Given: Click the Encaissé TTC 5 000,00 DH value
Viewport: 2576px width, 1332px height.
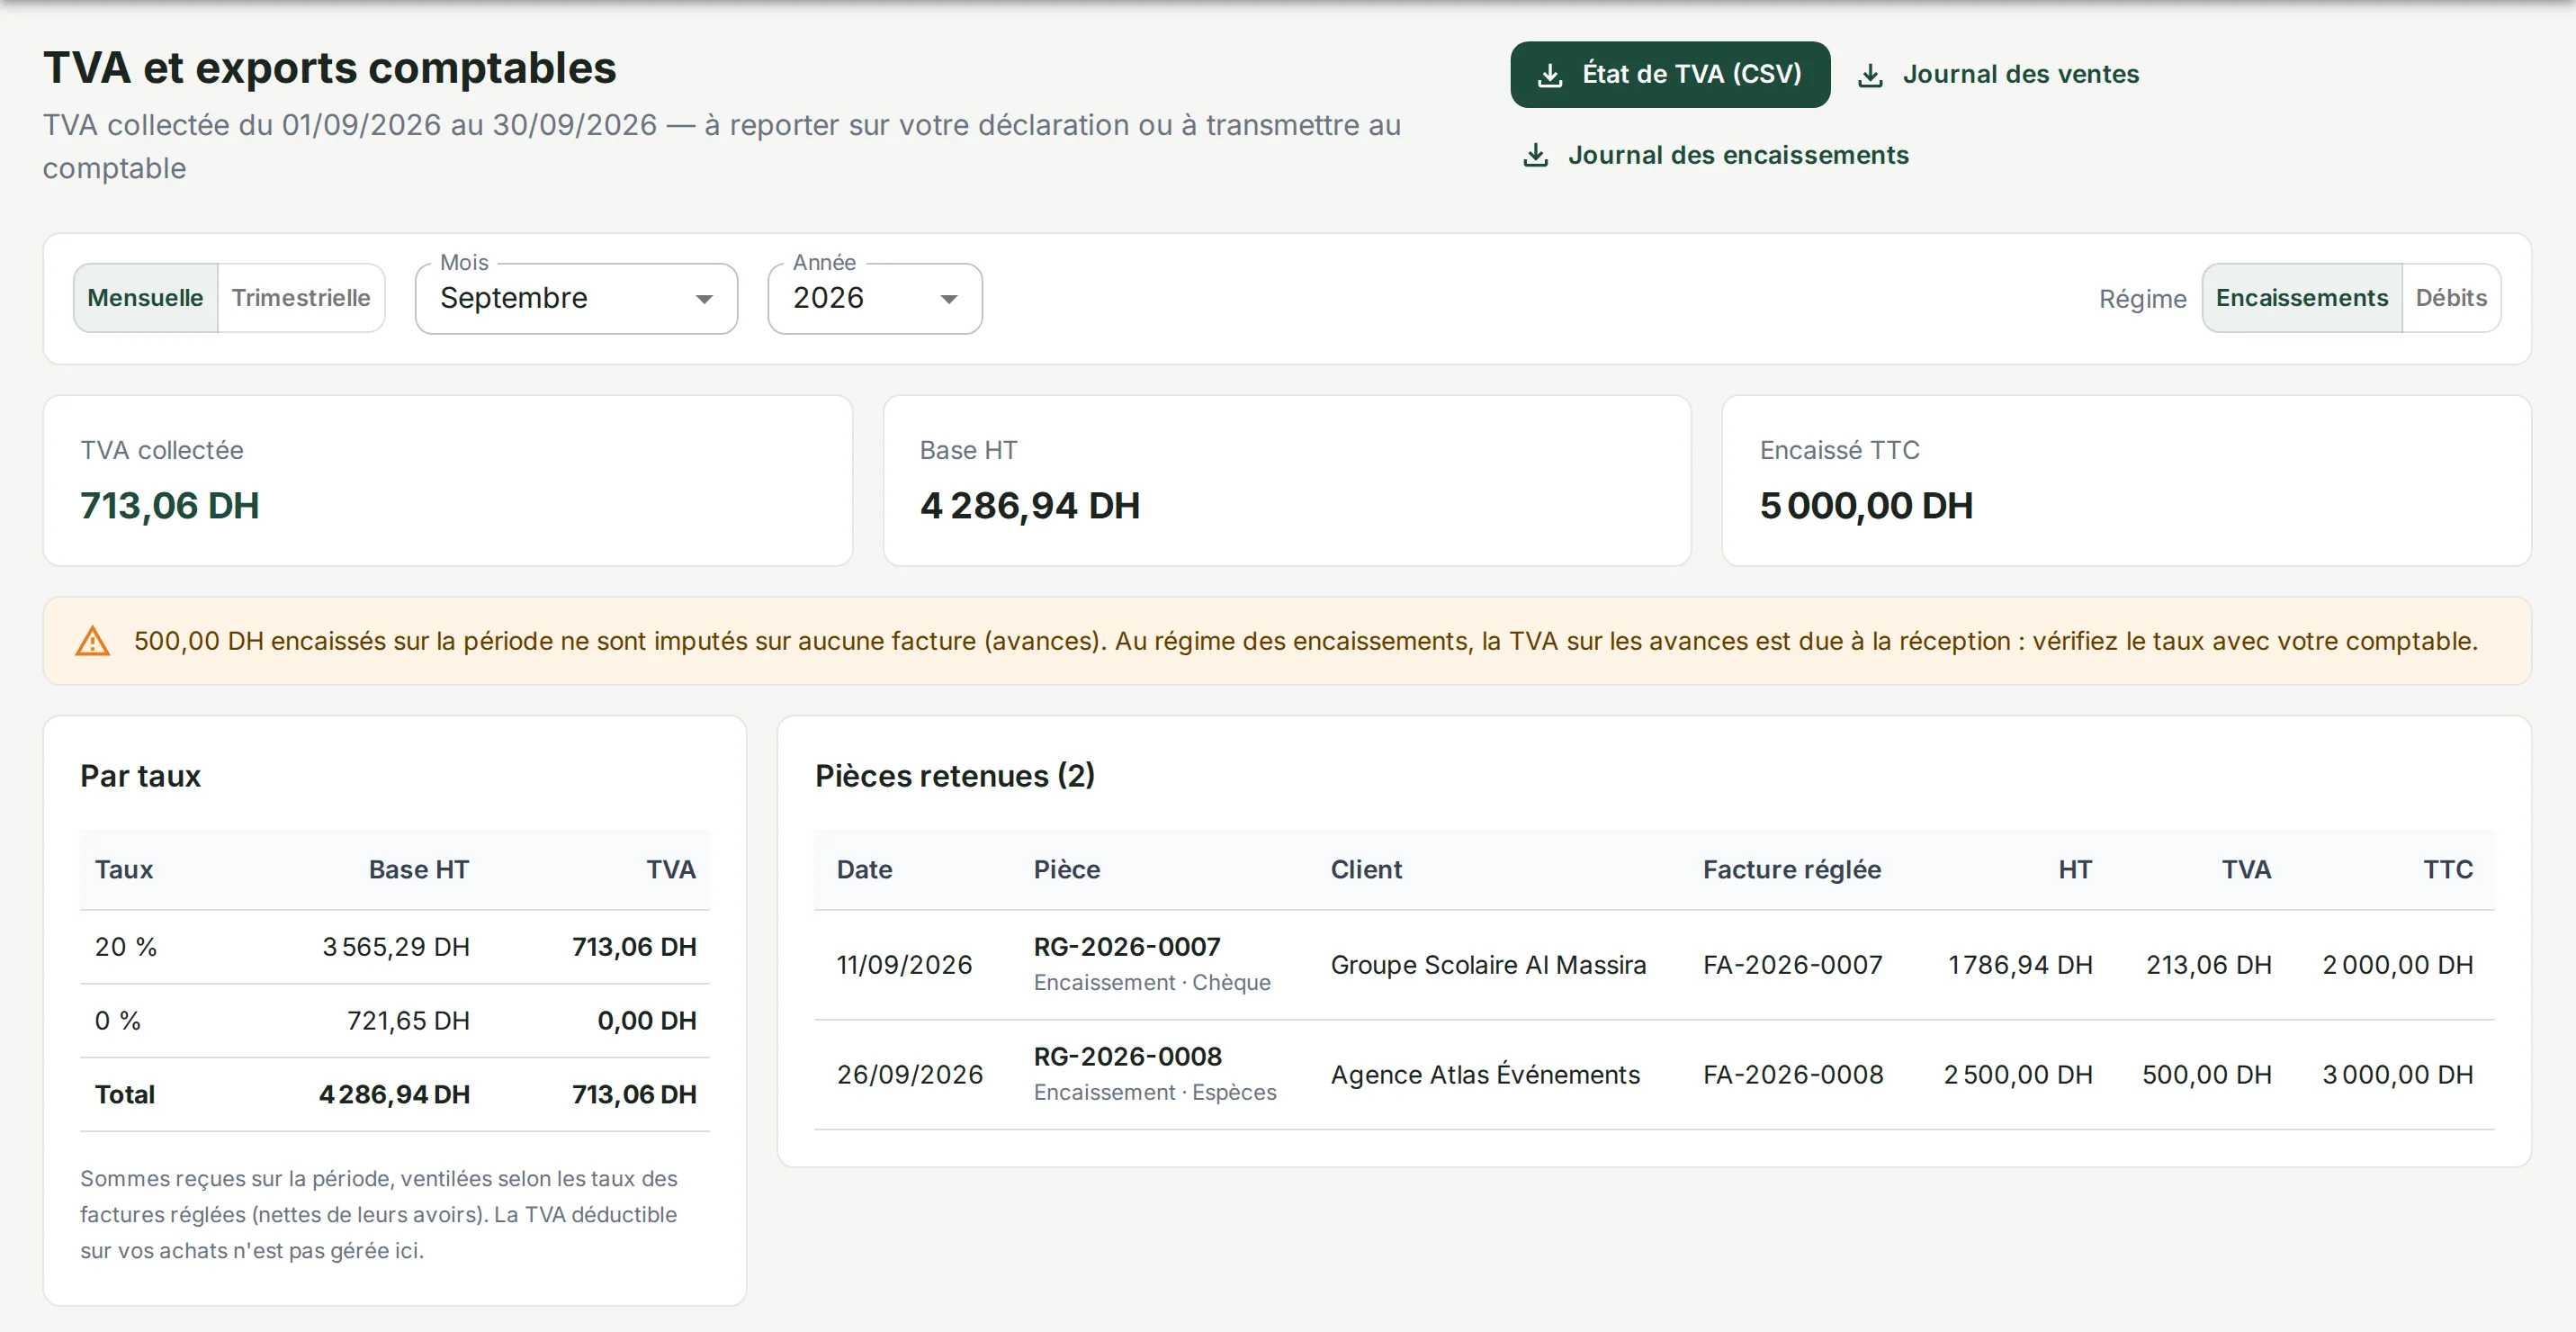Looking at the screenshot, I should 1866,506.
